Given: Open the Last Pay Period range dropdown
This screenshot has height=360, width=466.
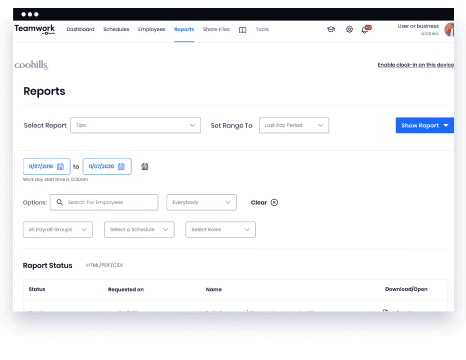Looking at the screenshot, I should [294, 125].
